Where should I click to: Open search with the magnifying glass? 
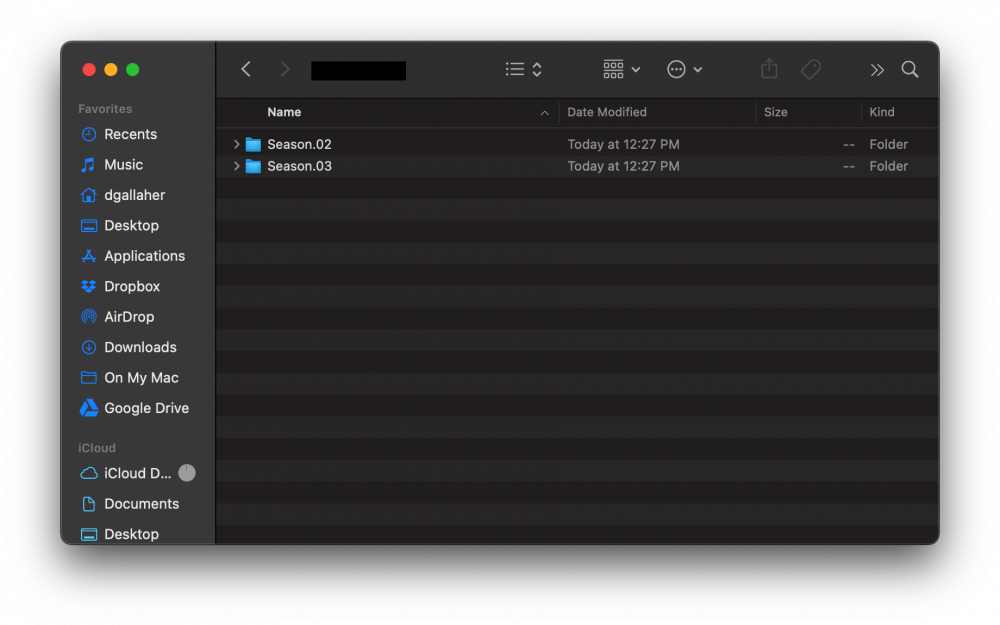tap(910, 70)
